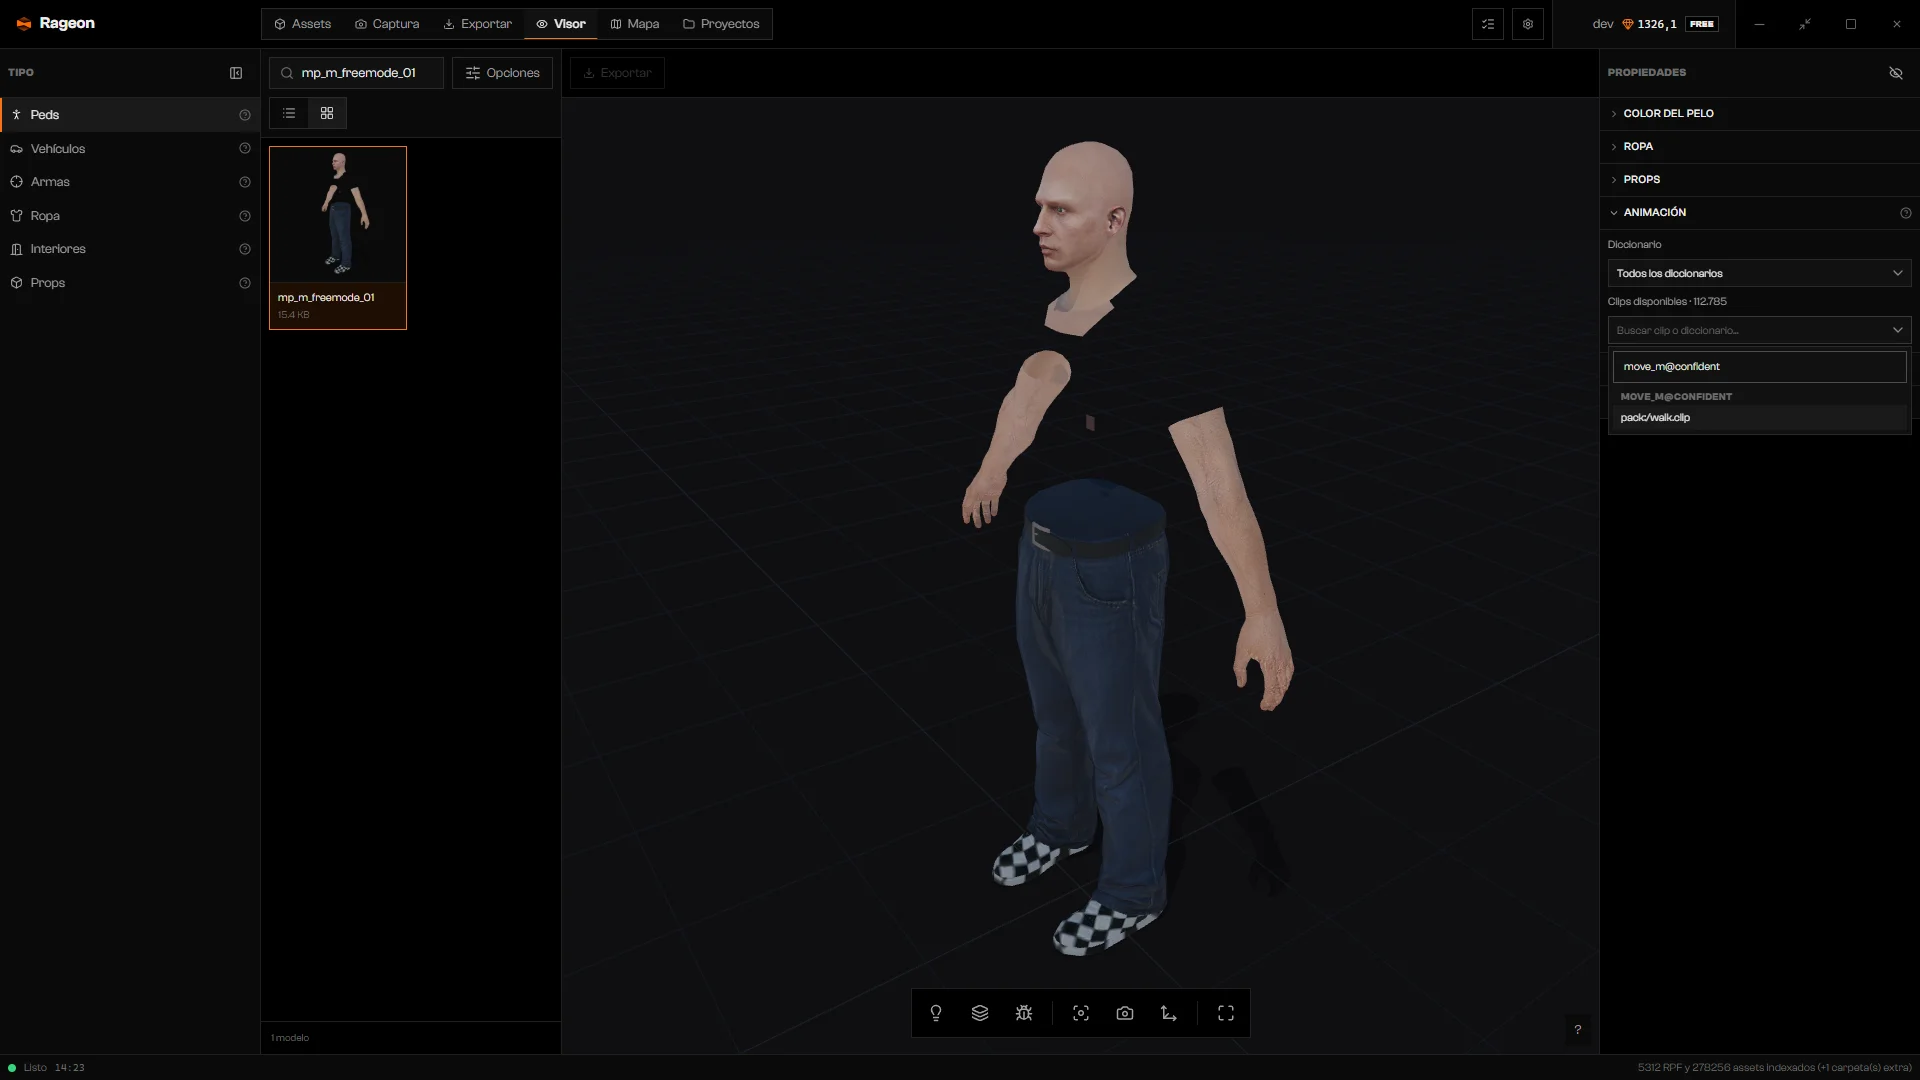The width and height of the screenshot is (1920, 1080).
Task: Select the pack/walk.clip animation entry
Action: coord(1759,418)
